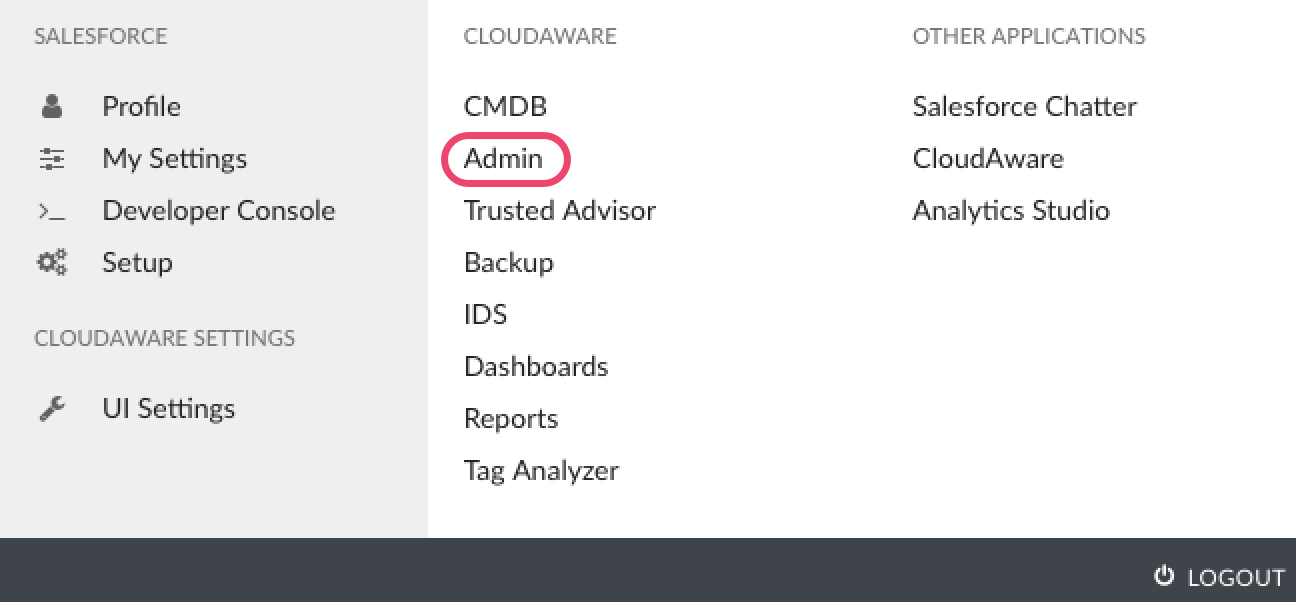Go to Dashboards
The height and width of the screenshot is (602, 1296).
click(536, 367)
